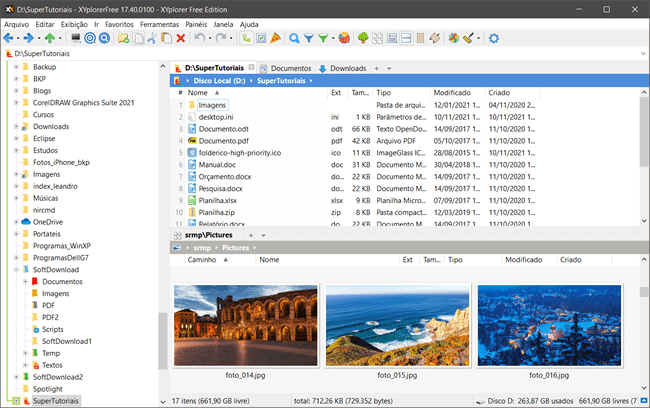Click the blue funnel filter icon
This screenshot has width=650, height=408.
[309, 39]
